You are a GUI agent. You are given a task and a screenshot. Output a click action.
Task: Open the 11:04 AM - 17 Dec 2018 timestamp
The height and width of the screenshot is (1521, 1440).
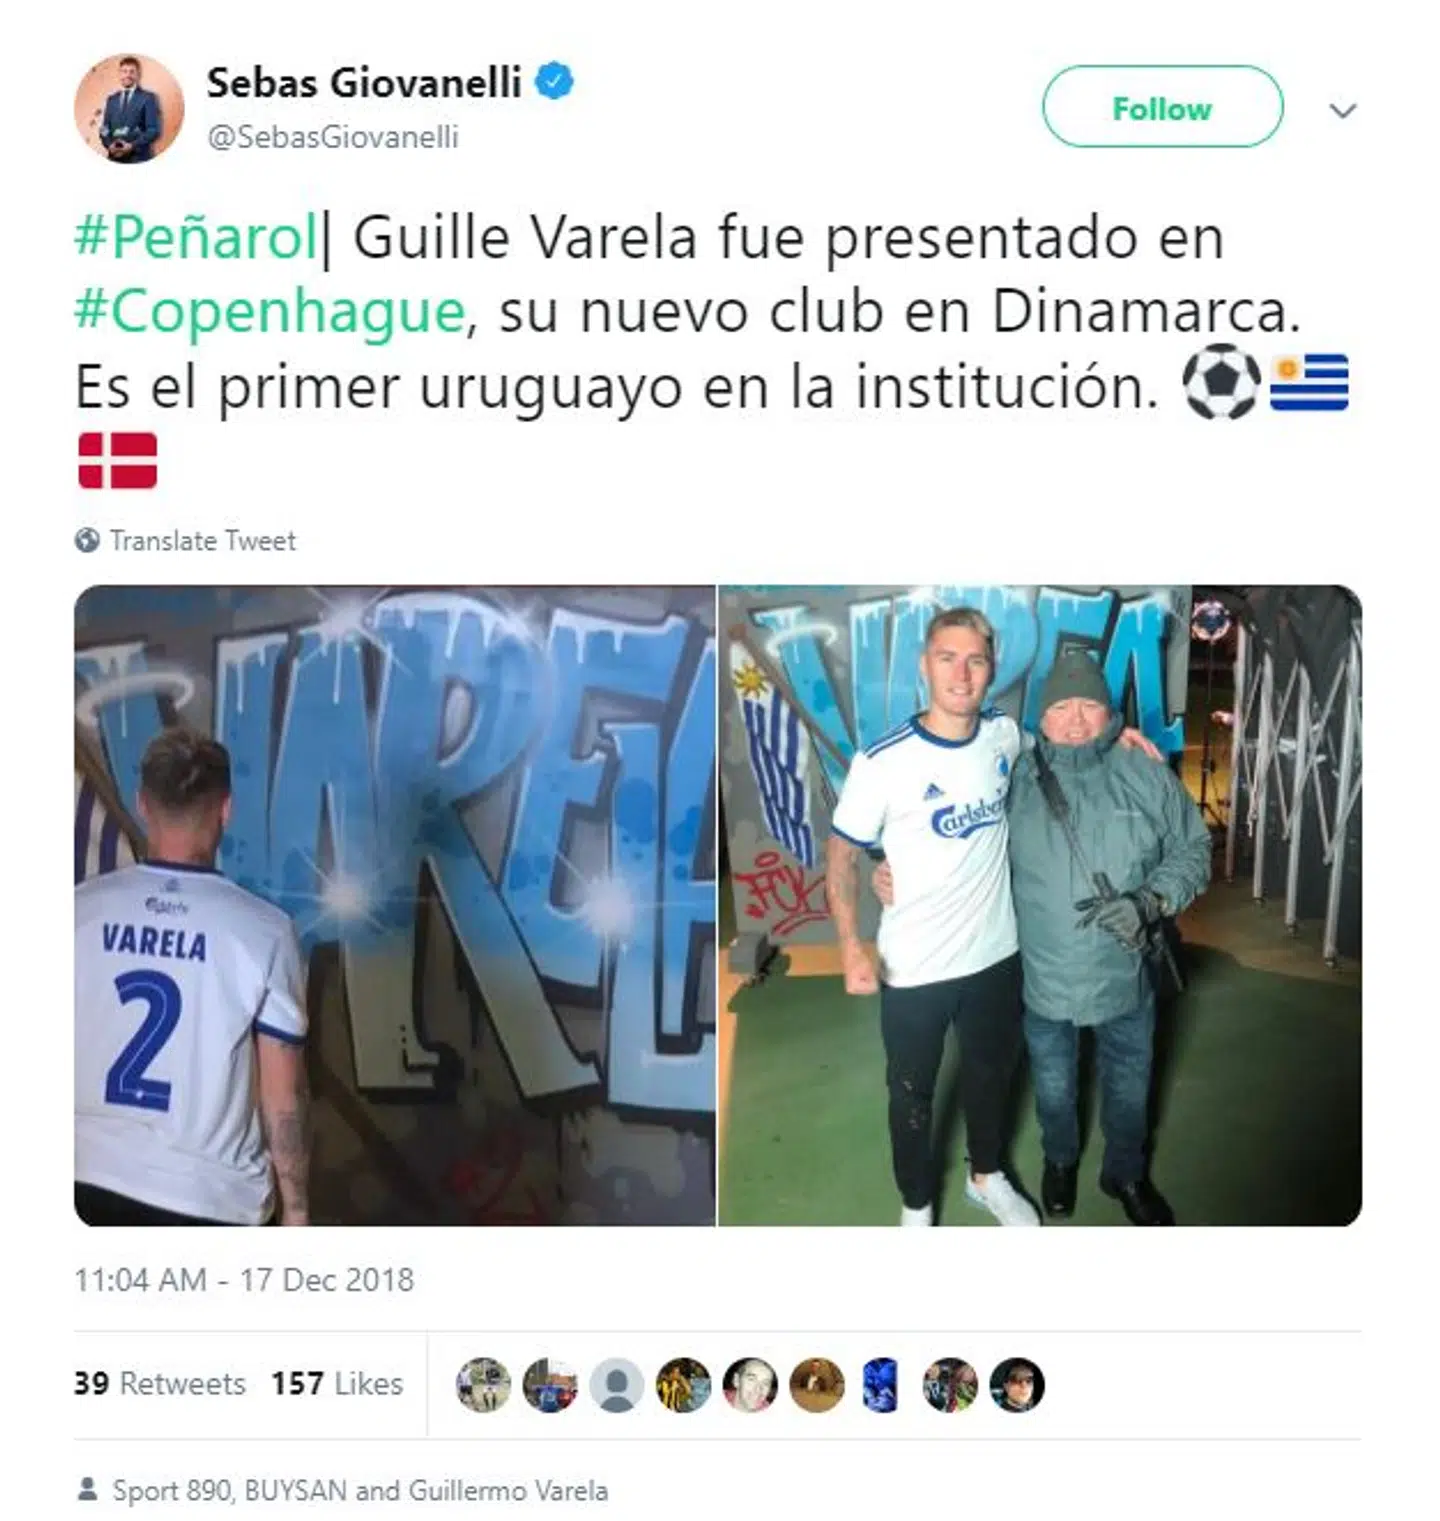click(244, 1280)
